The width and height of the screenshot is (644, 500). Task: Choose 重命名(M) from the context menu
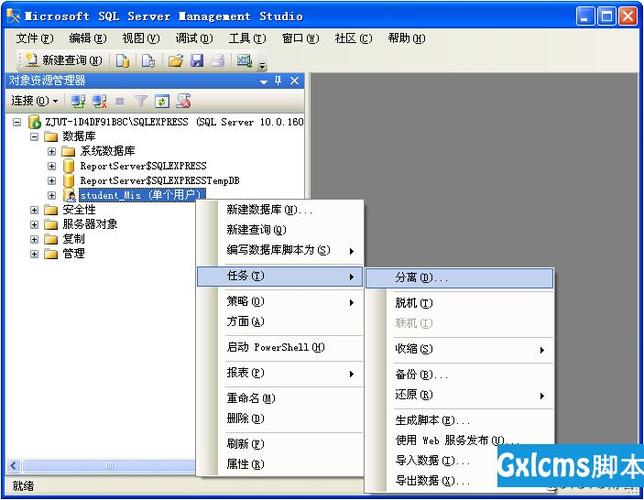pyautogui.click(x=280, y=399)
